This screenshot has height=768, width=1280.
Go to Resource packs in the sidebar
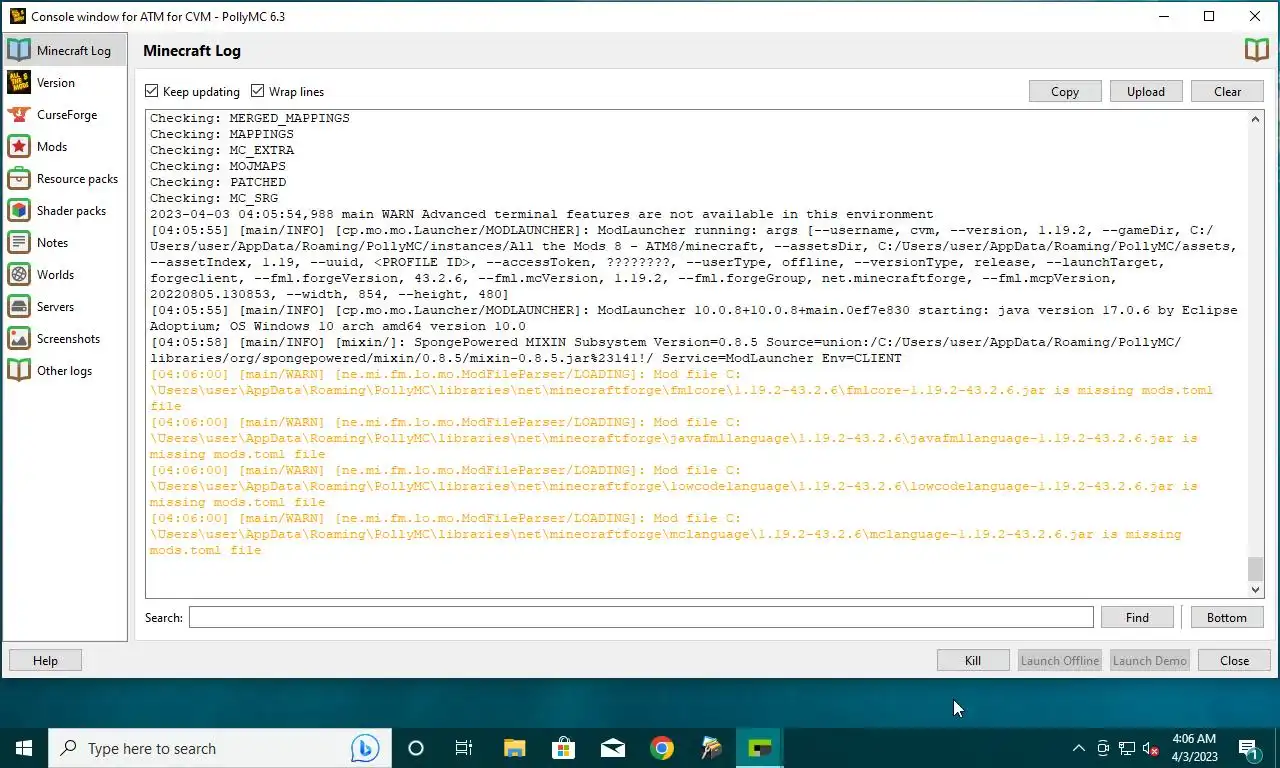pos(65,179)
